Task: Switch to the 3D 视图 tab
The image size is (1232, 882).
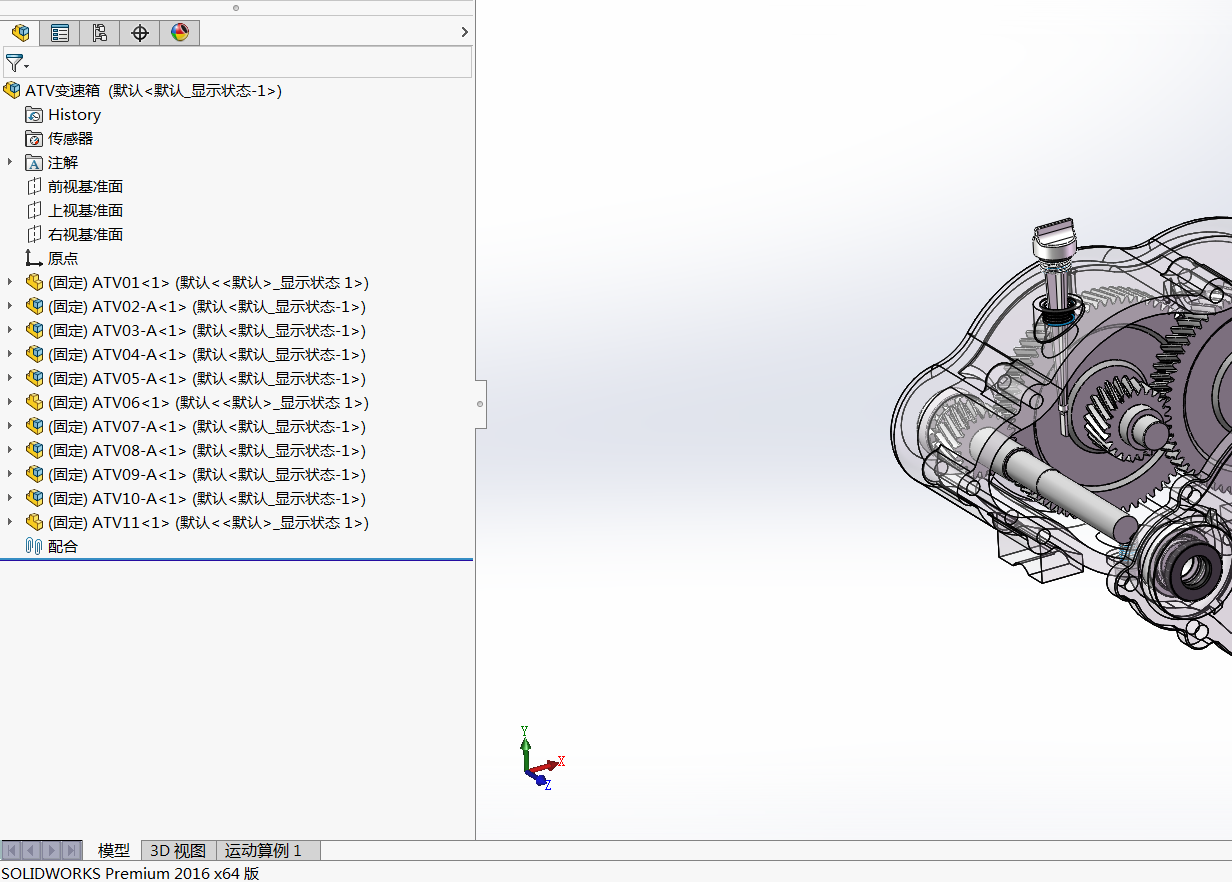Action: 178,851
